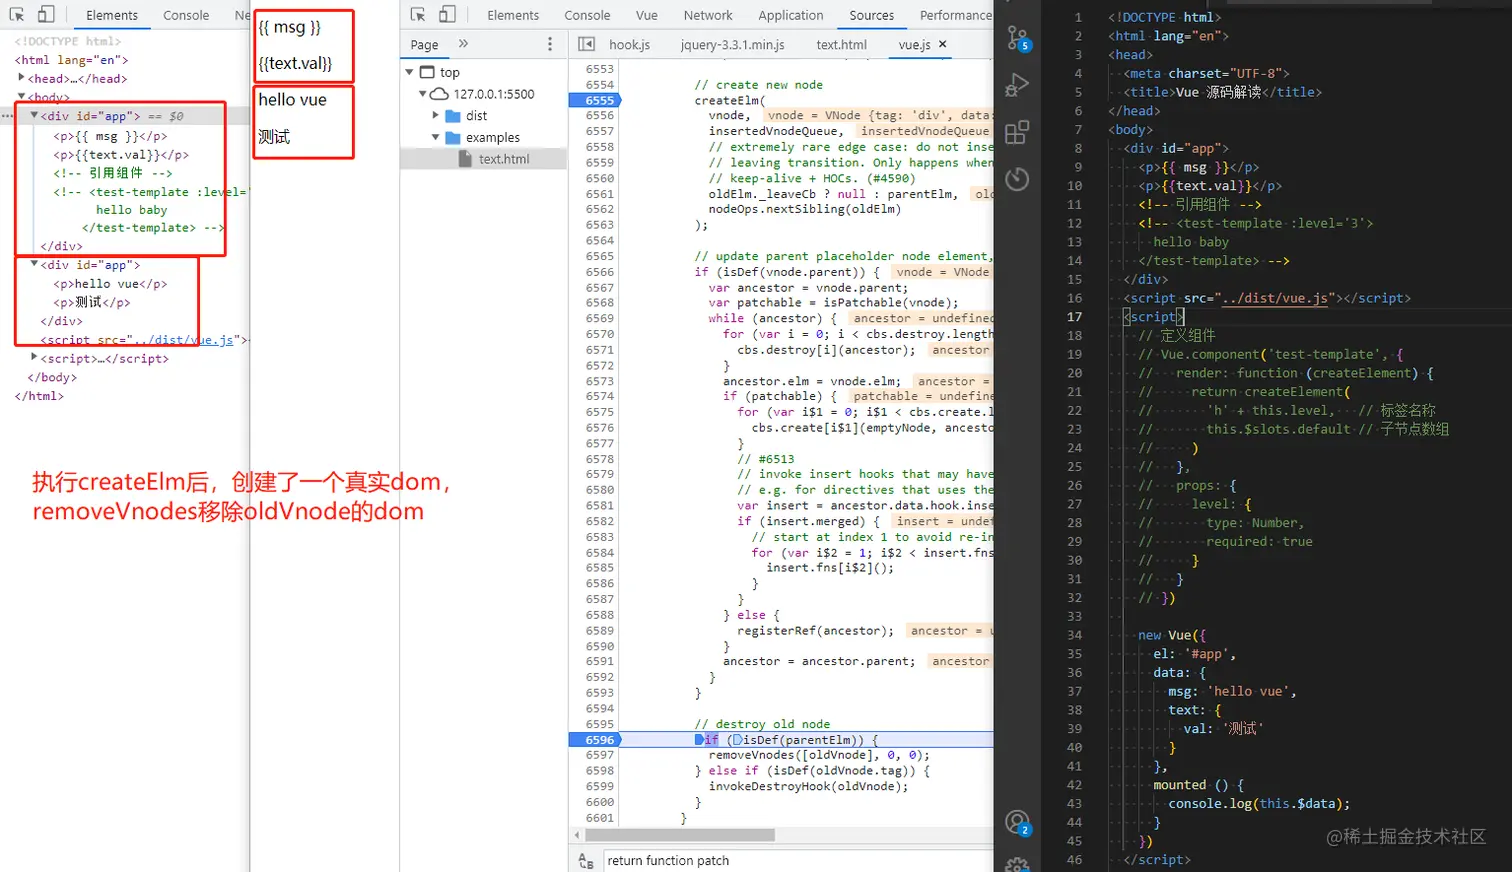Click the dist folder icon
This screenshot has width=1512, height=872.
click(x=452, y=116)
